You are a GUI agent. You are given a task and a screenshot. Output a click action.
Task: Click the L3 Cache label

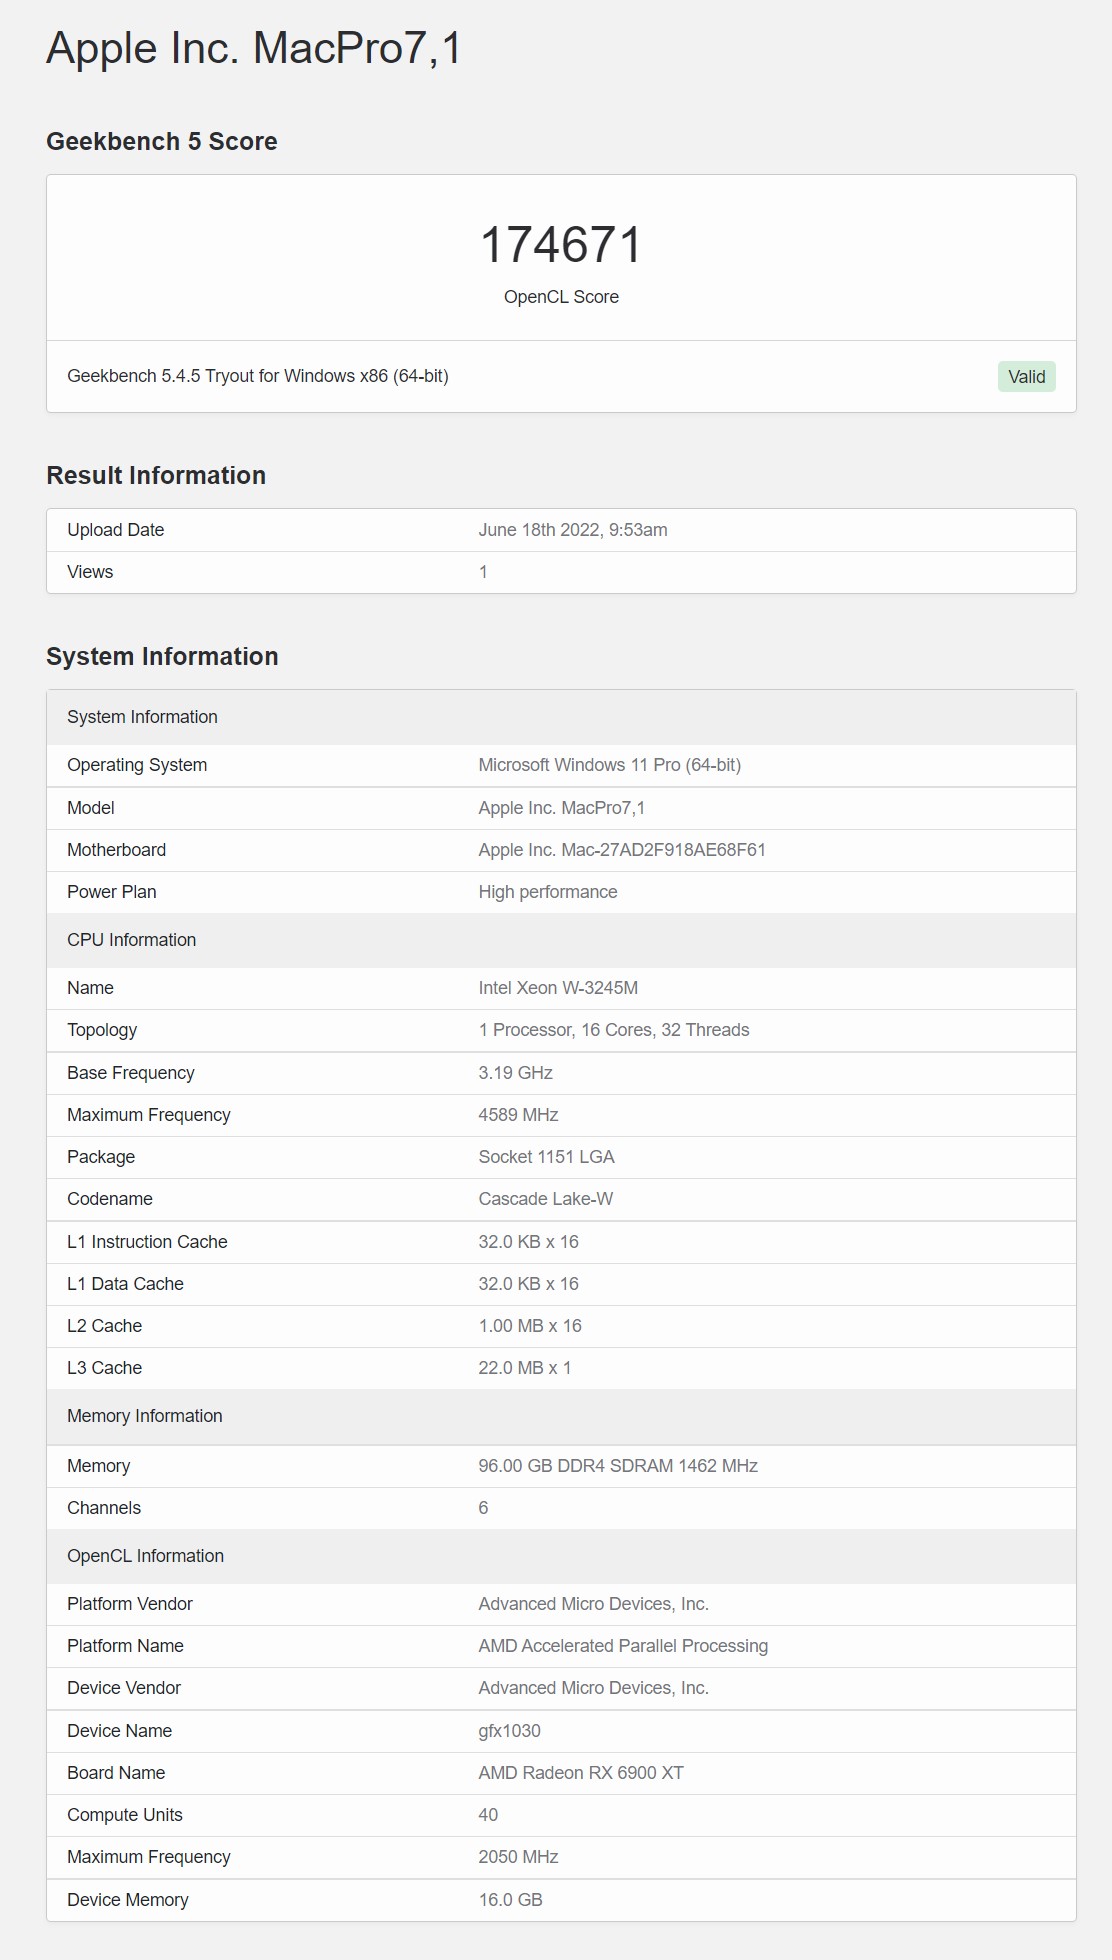(x=105, y=1368)
